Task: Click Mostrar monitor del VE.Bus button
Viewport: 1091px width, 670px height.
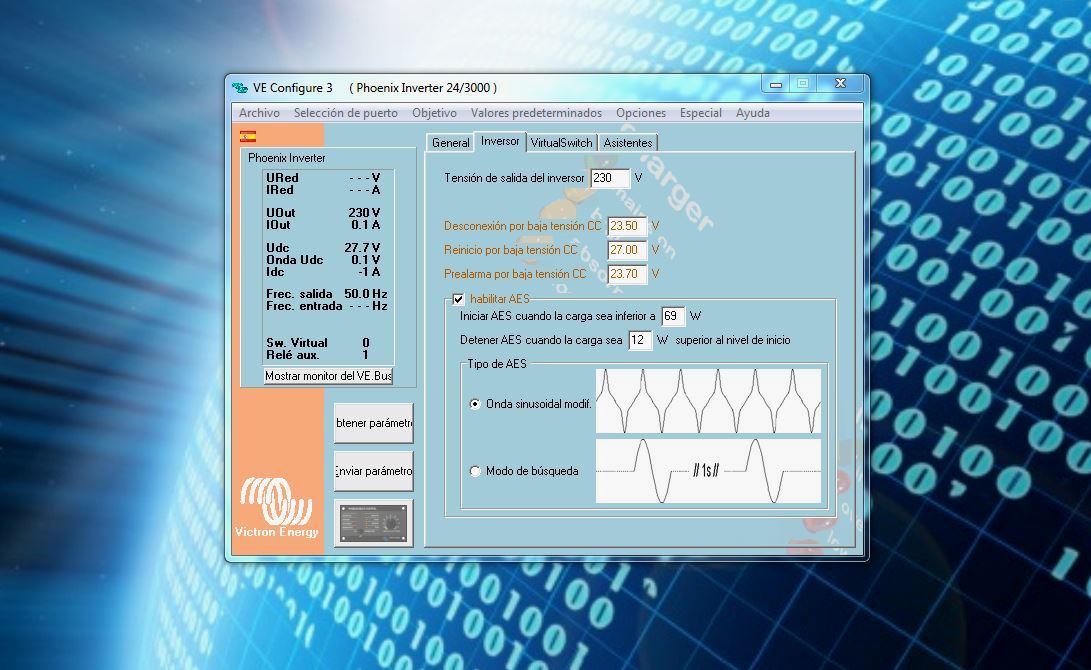Action: (x=328, y=376)
